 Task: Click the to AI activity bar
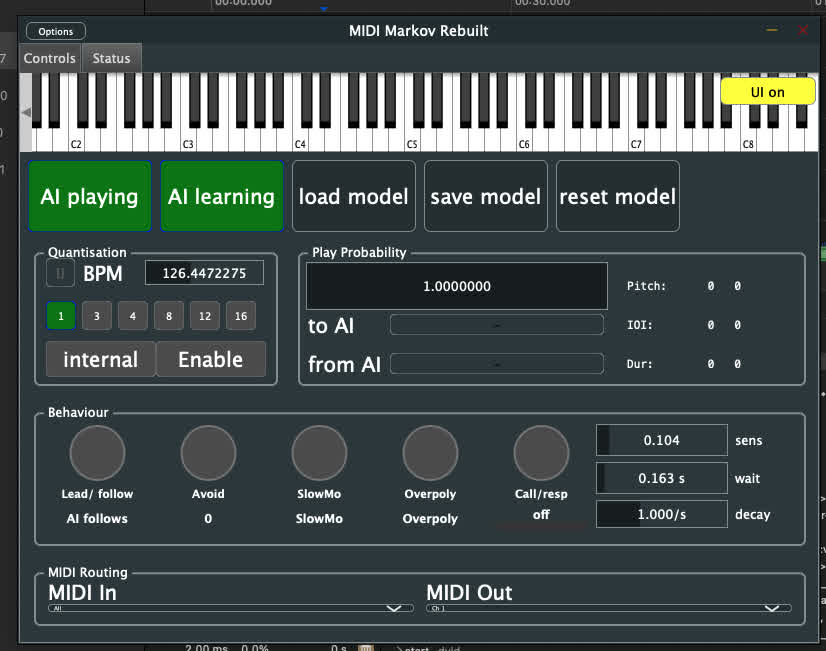point(497,325)
